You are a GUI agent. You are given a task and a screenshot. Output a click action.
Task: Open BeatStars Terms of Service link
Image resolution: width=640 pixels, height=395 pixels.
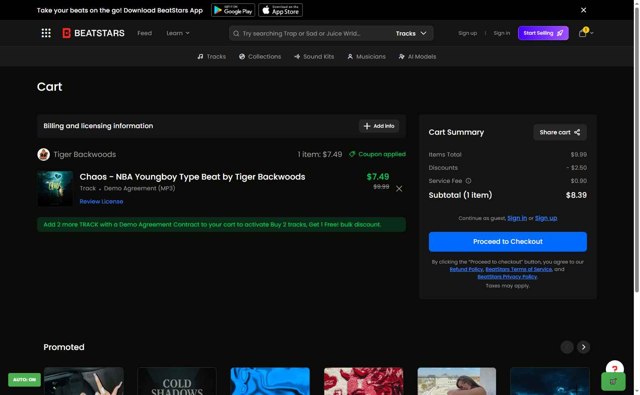519,269
